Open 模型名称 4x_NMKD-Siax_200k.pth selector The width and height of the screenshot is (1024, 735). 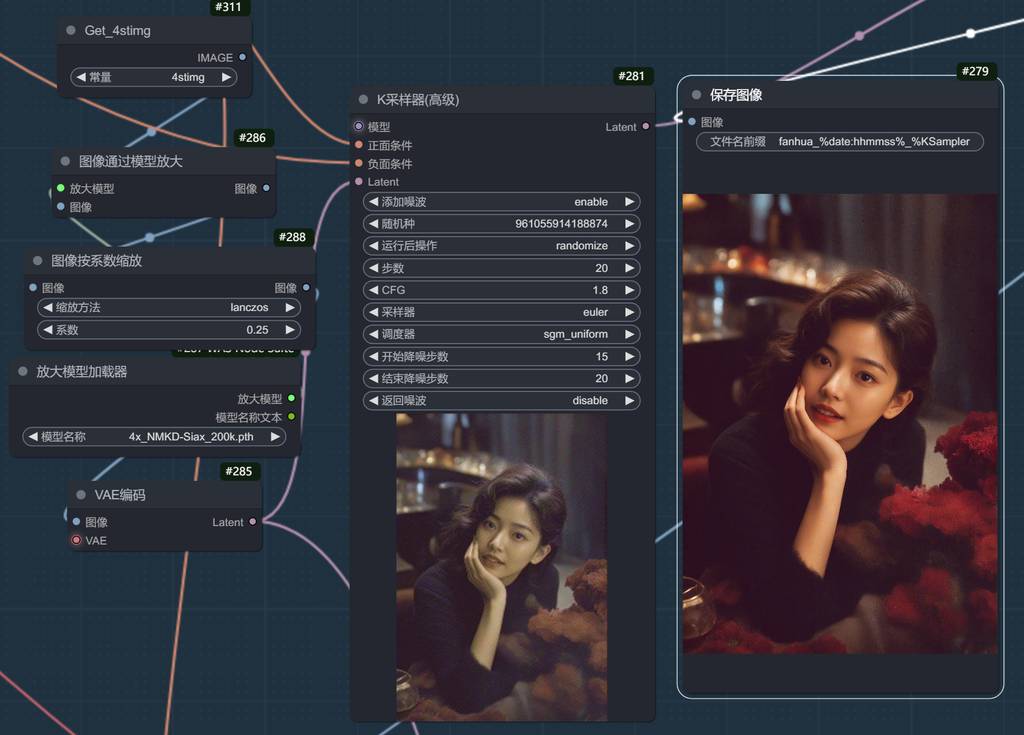[x=154, y=437]
